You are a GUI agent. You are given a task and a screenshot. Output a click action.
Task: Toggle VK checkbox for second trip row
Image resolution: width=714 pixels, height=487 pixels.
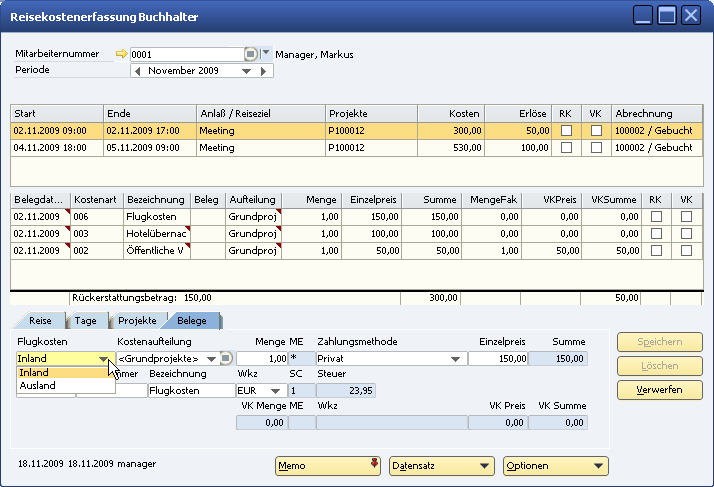click(x=596, y=148)
